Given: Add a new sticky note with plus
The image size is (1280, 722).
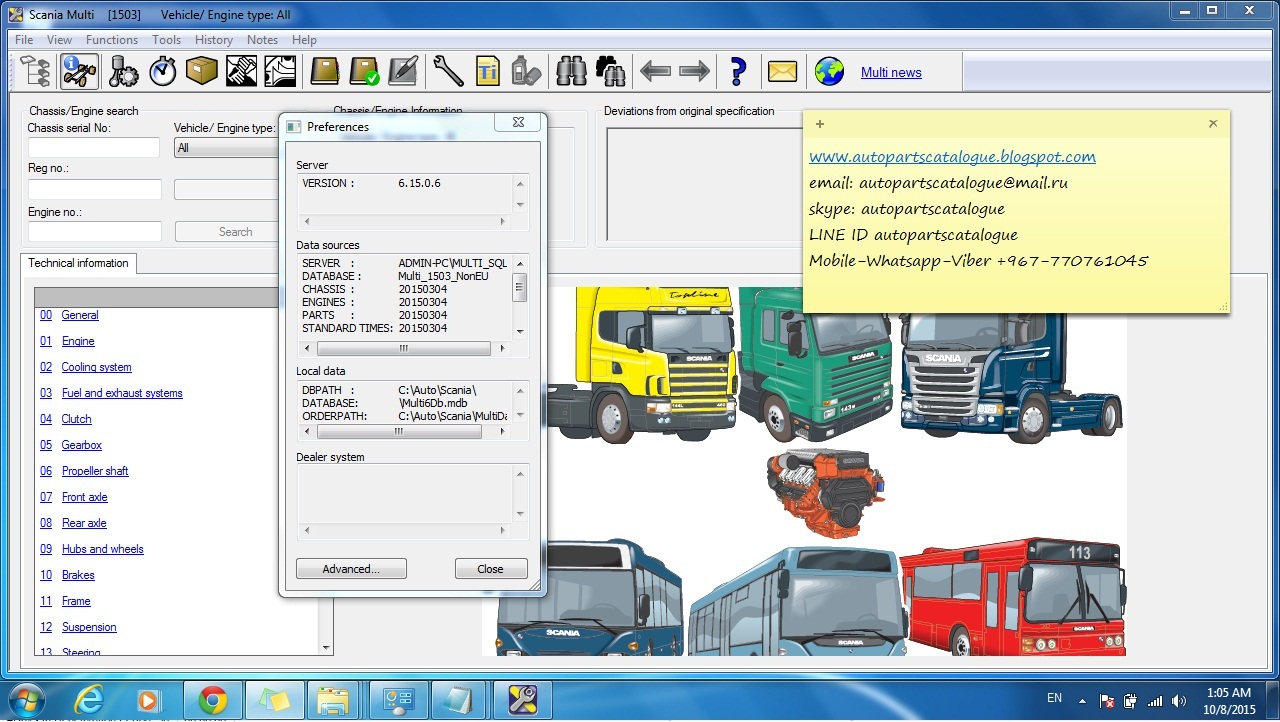Looking at the screenshot, I should click(820, 124).
